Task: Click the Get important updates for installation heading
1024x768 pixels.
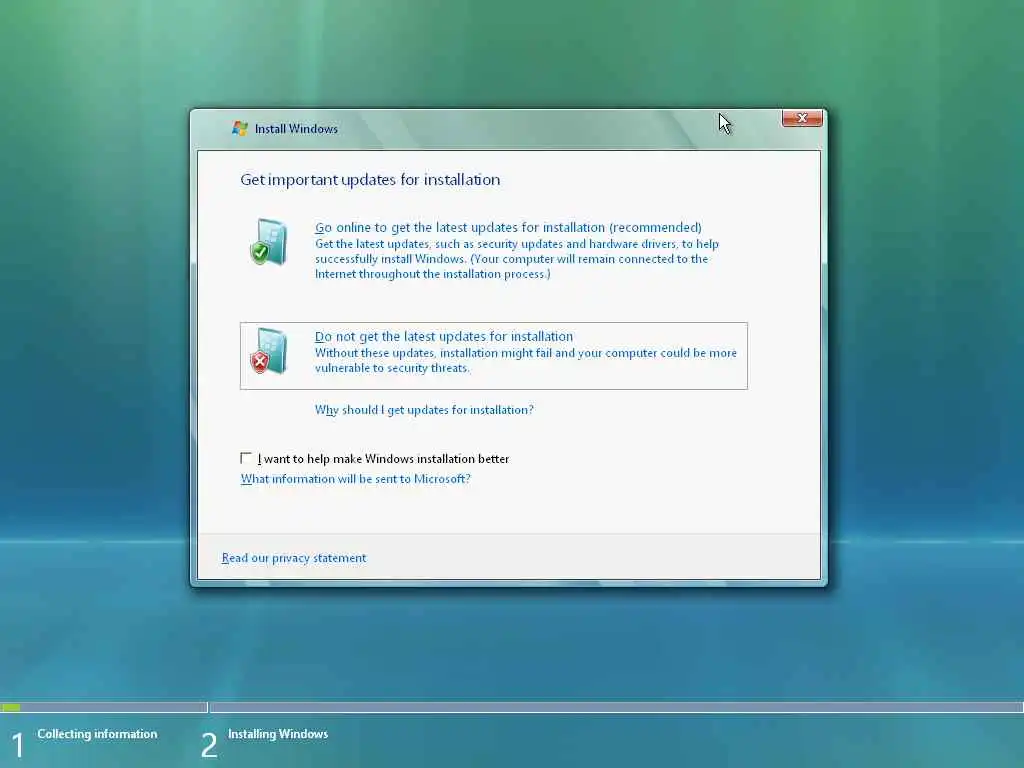Action: tap(370, 180)
